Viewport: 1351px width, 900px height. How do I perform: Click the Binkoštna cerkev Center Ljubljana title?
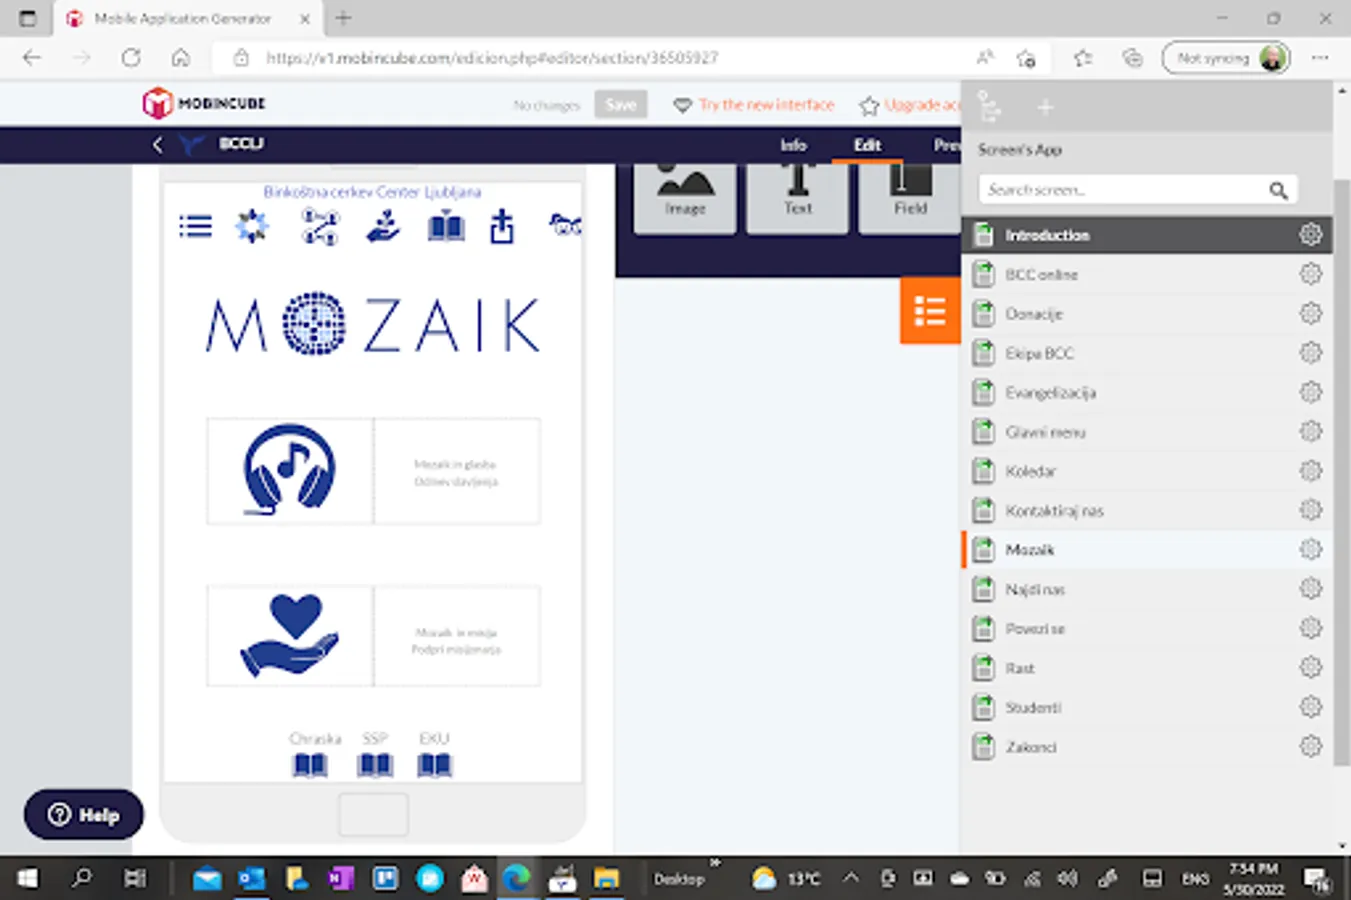[x=372, y=191]
